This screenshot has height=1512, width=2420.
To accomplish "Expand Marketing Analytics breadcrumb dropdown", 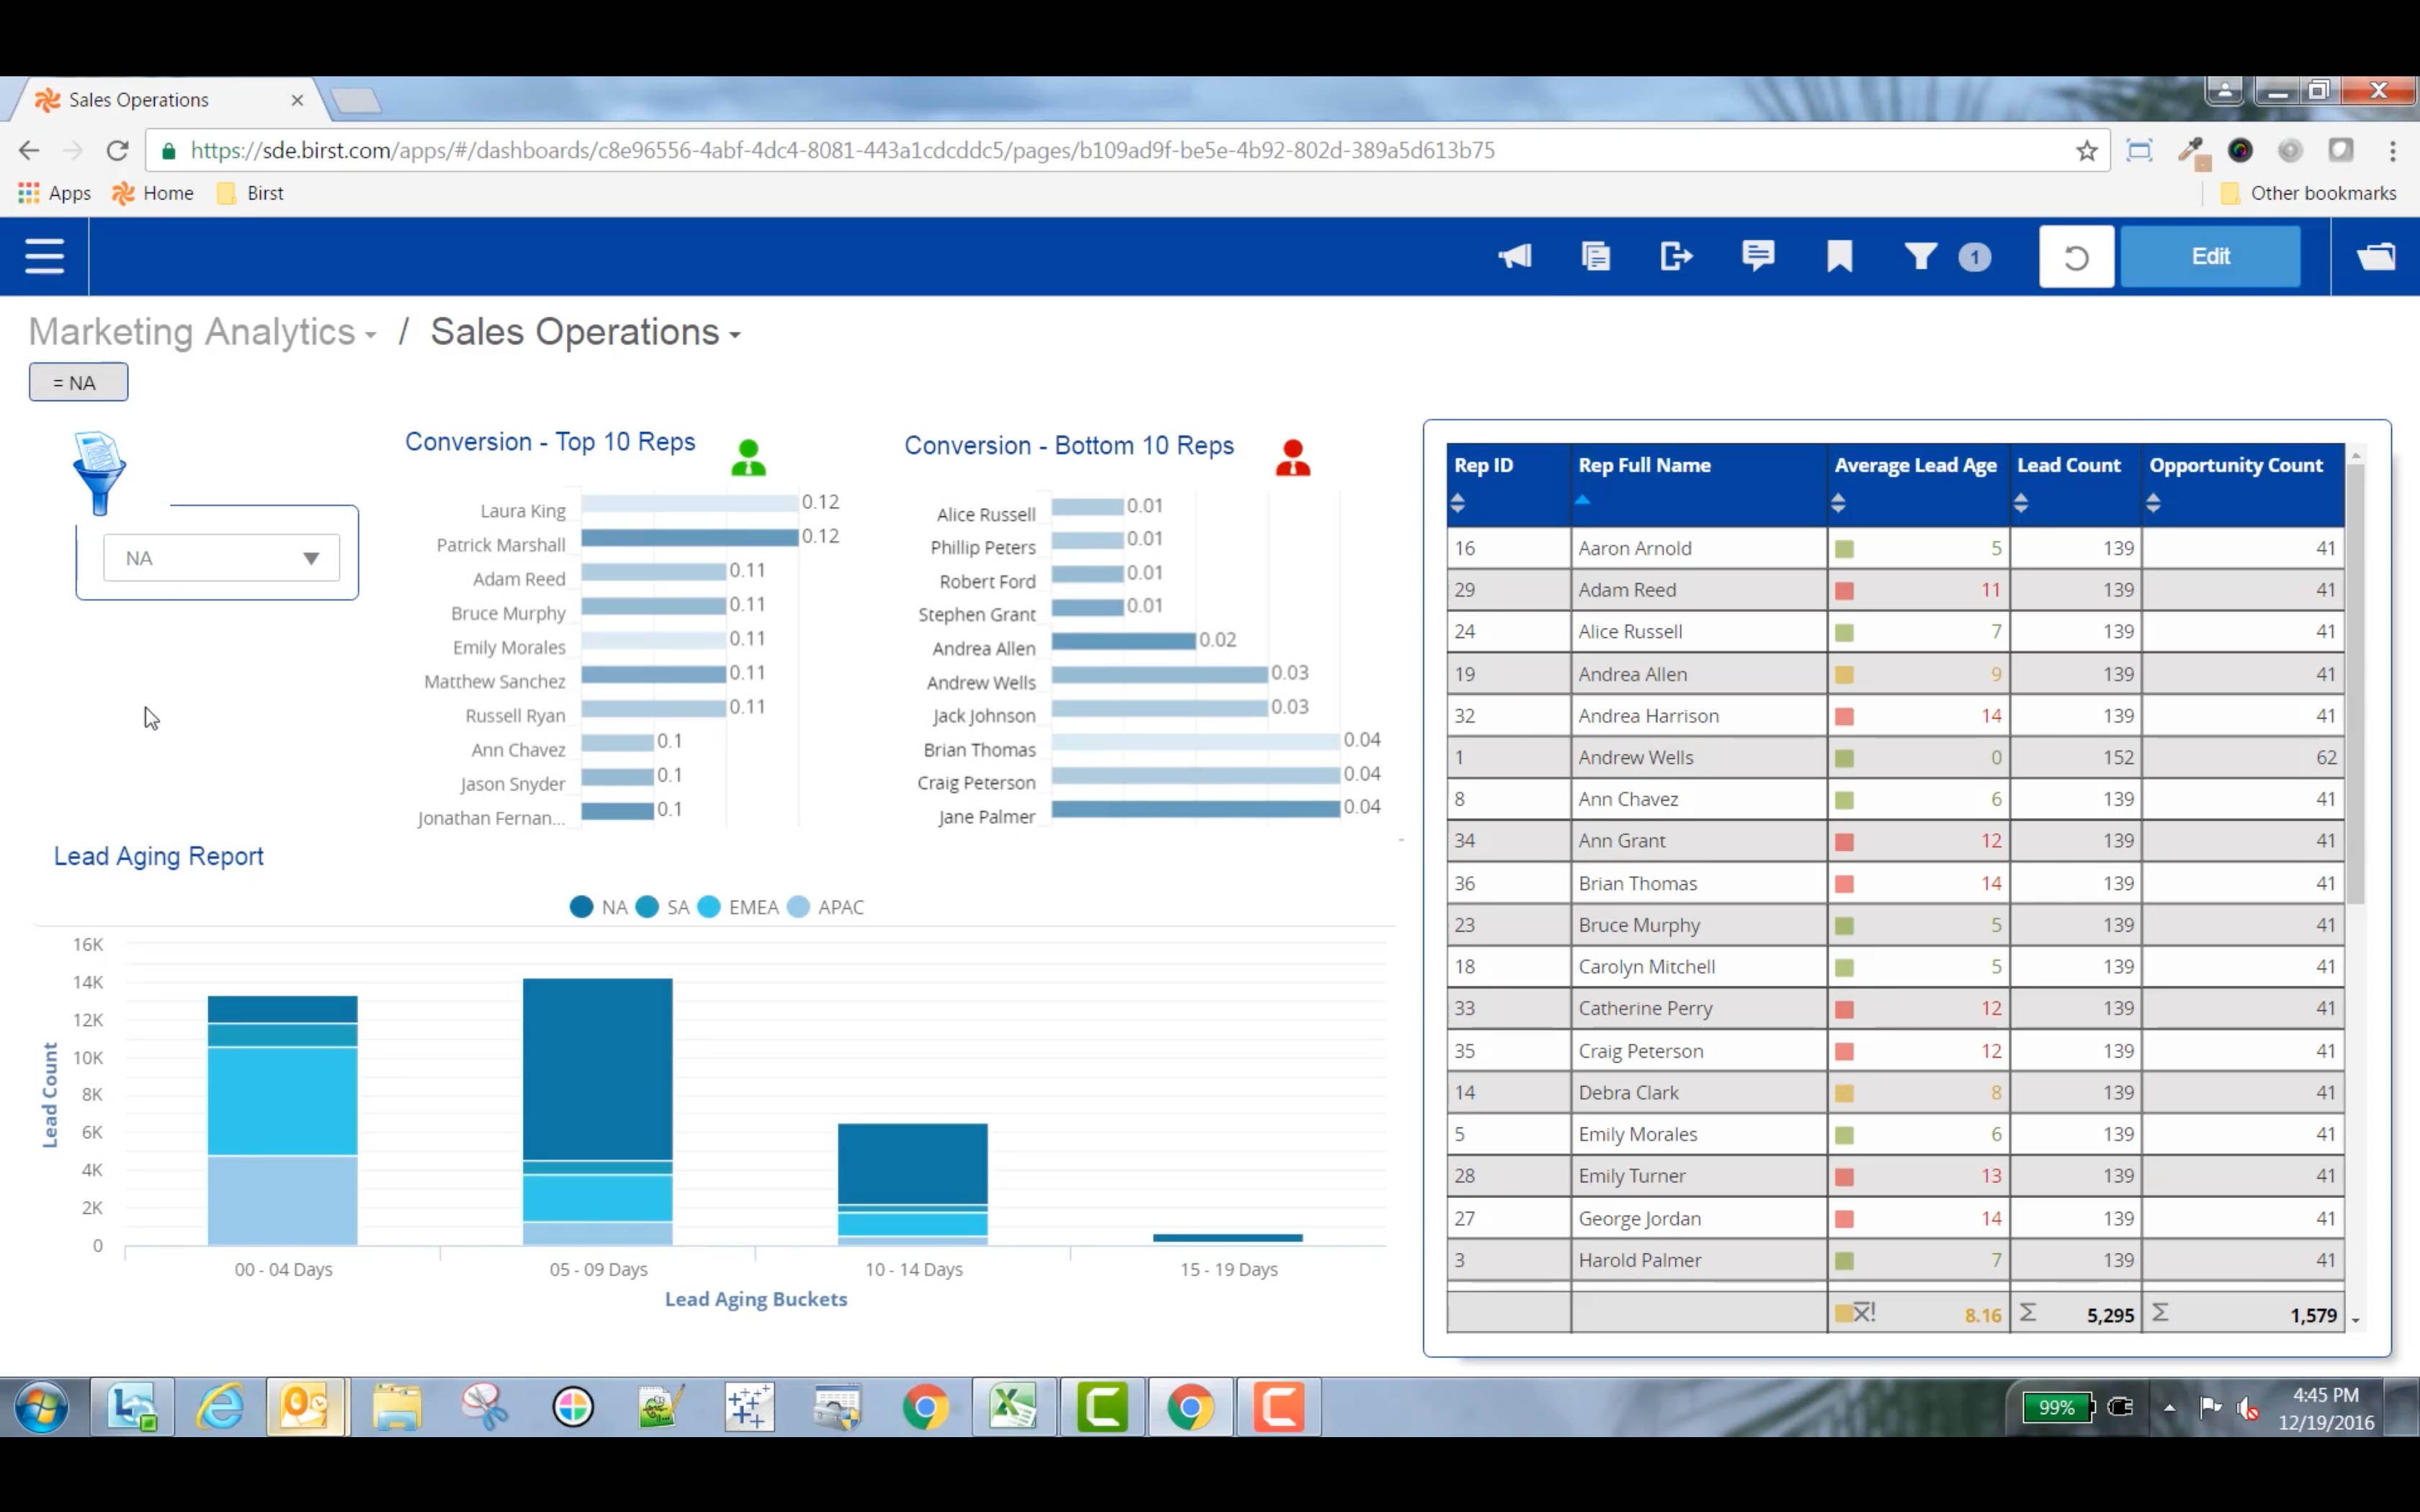I will click(370, 335).
